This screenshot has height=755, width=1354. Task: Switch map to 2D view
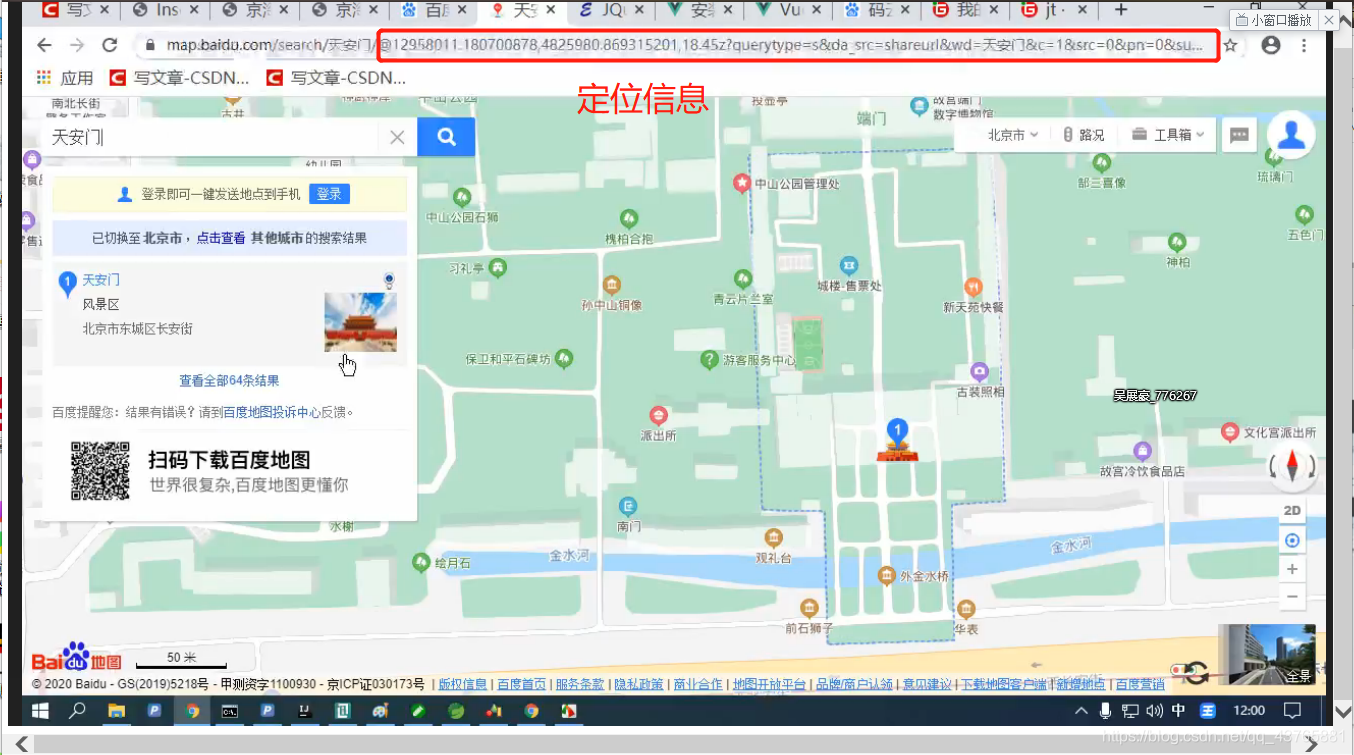coord(1292,511)
